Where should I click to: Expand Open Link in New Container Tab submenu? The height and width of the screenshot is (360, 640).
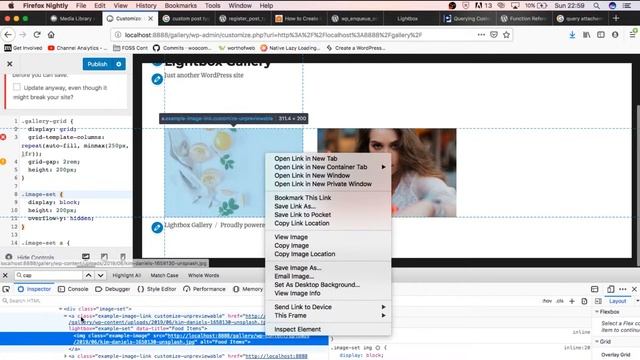tap(328, 167)
